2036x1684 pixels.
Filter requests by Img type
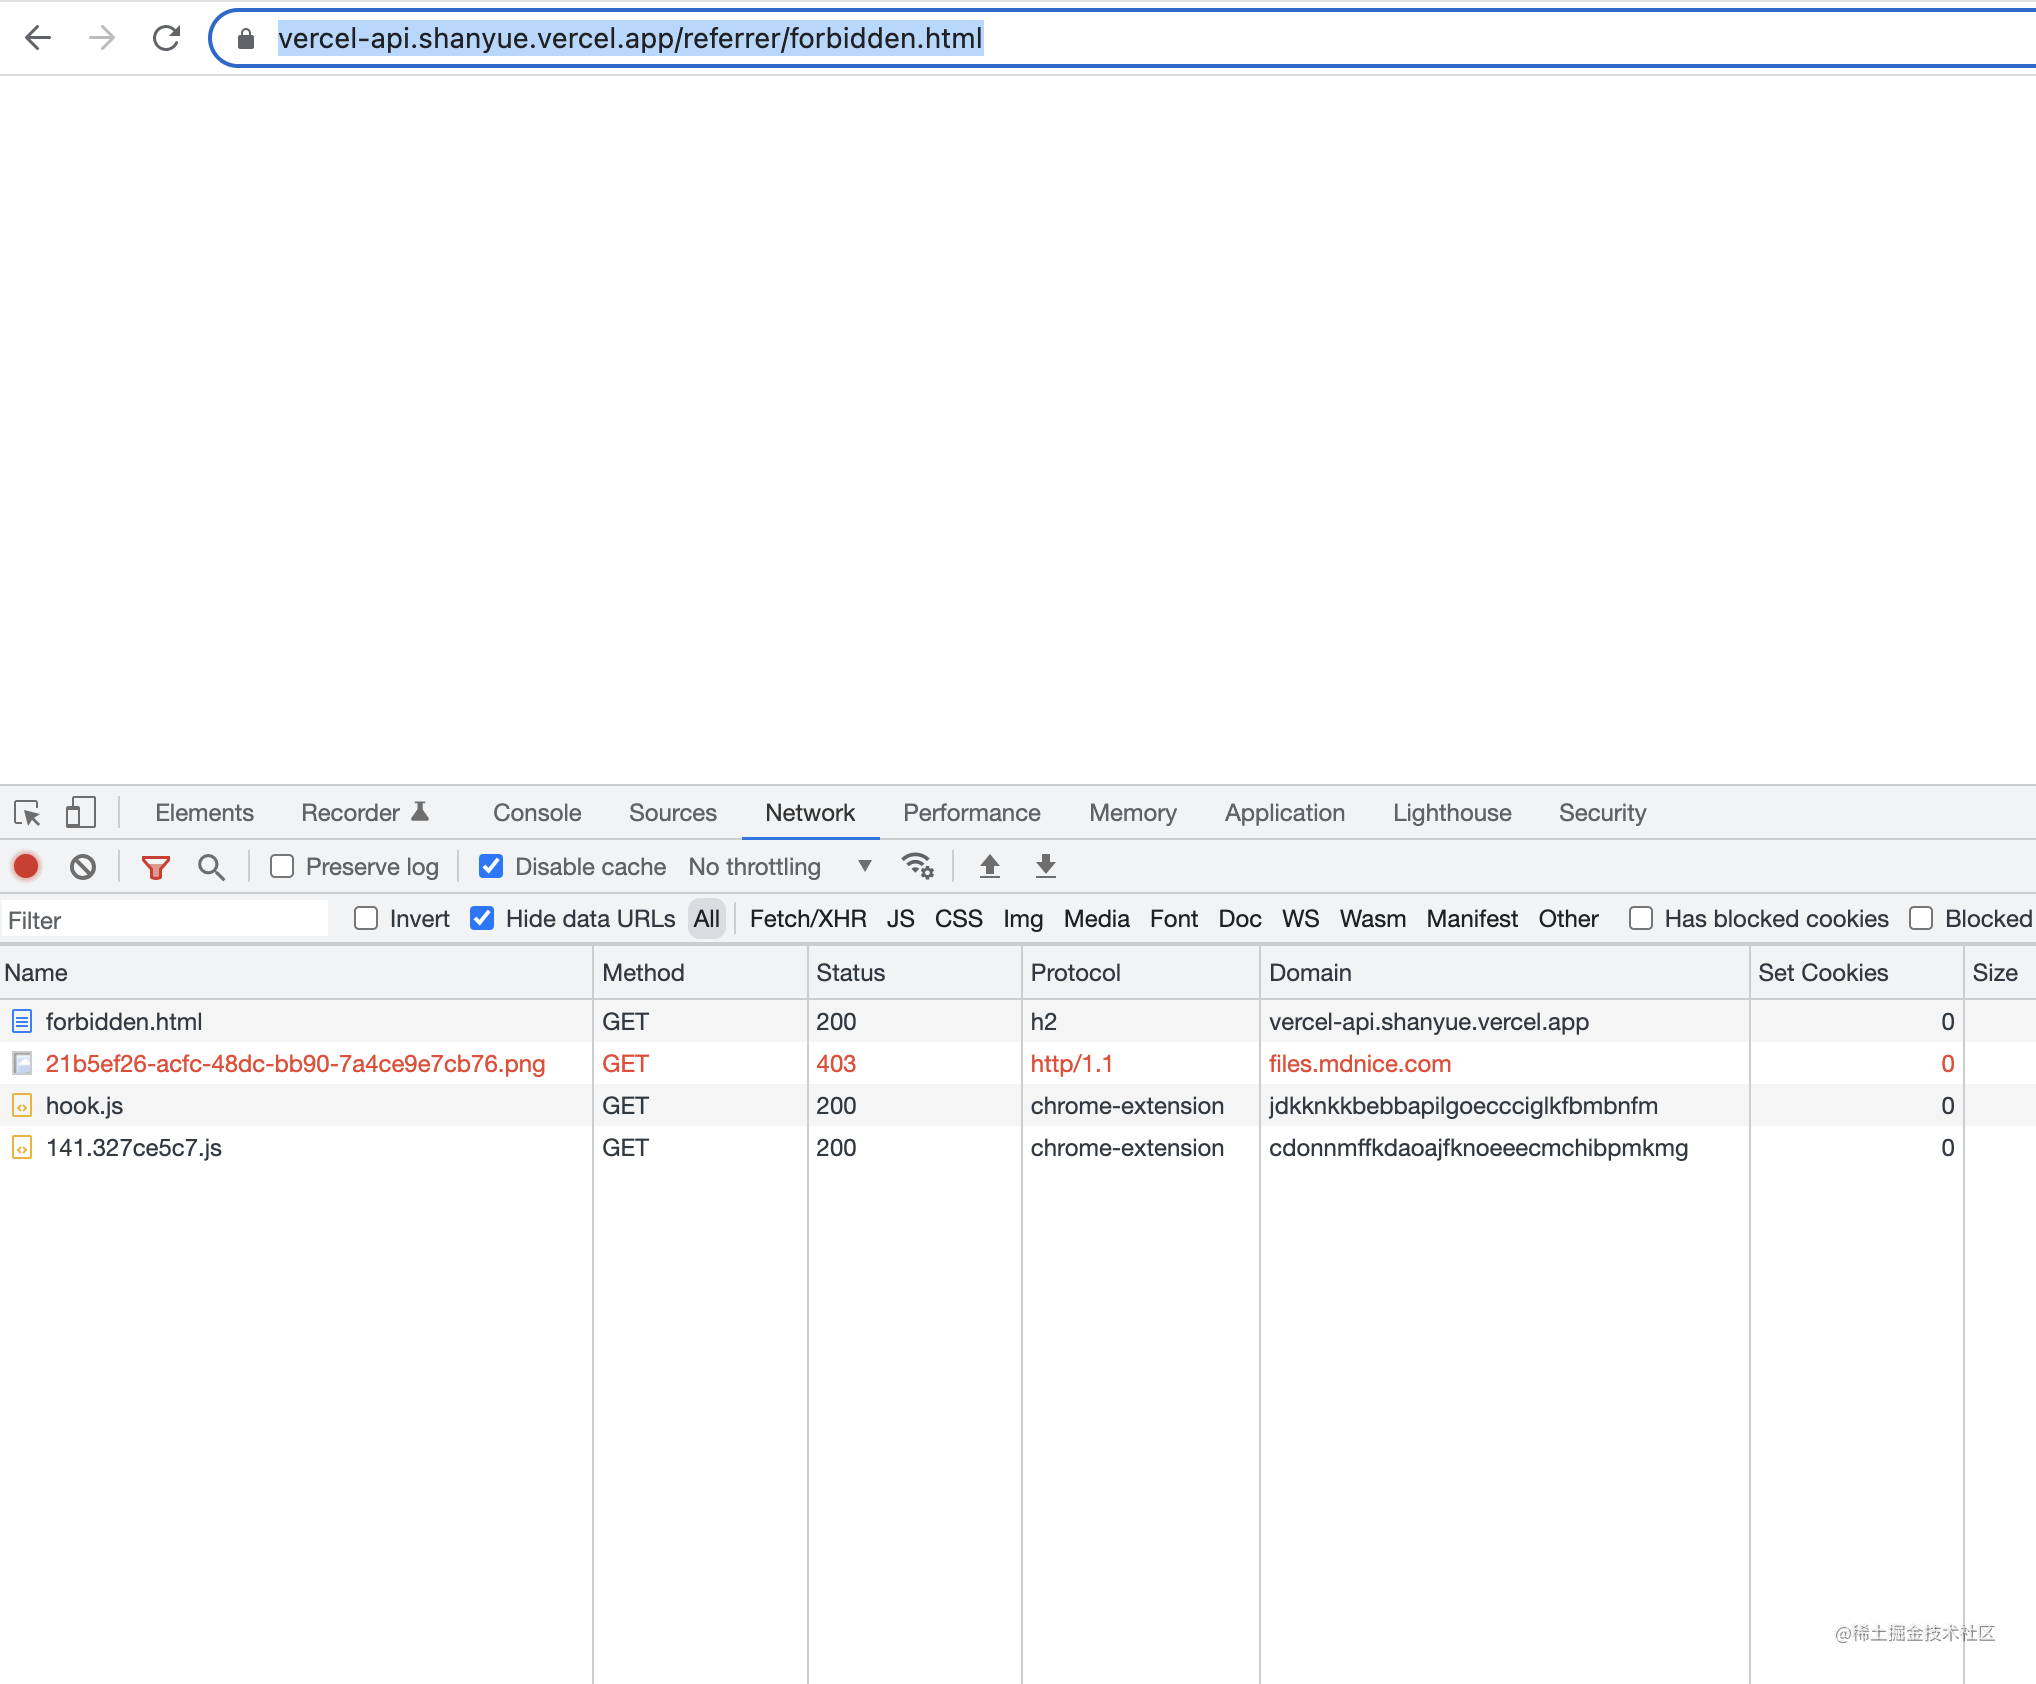1023,919
